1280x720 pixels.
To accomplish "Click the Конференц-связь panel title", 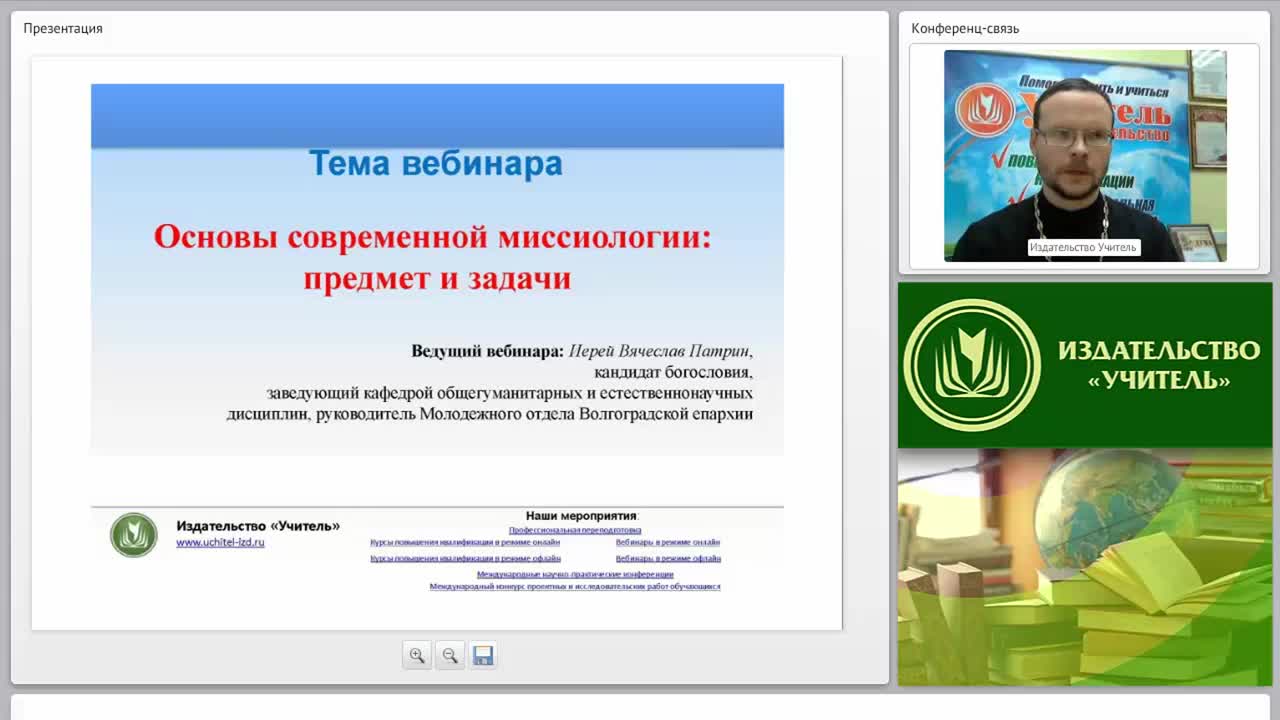I will (x=965, y=28).
